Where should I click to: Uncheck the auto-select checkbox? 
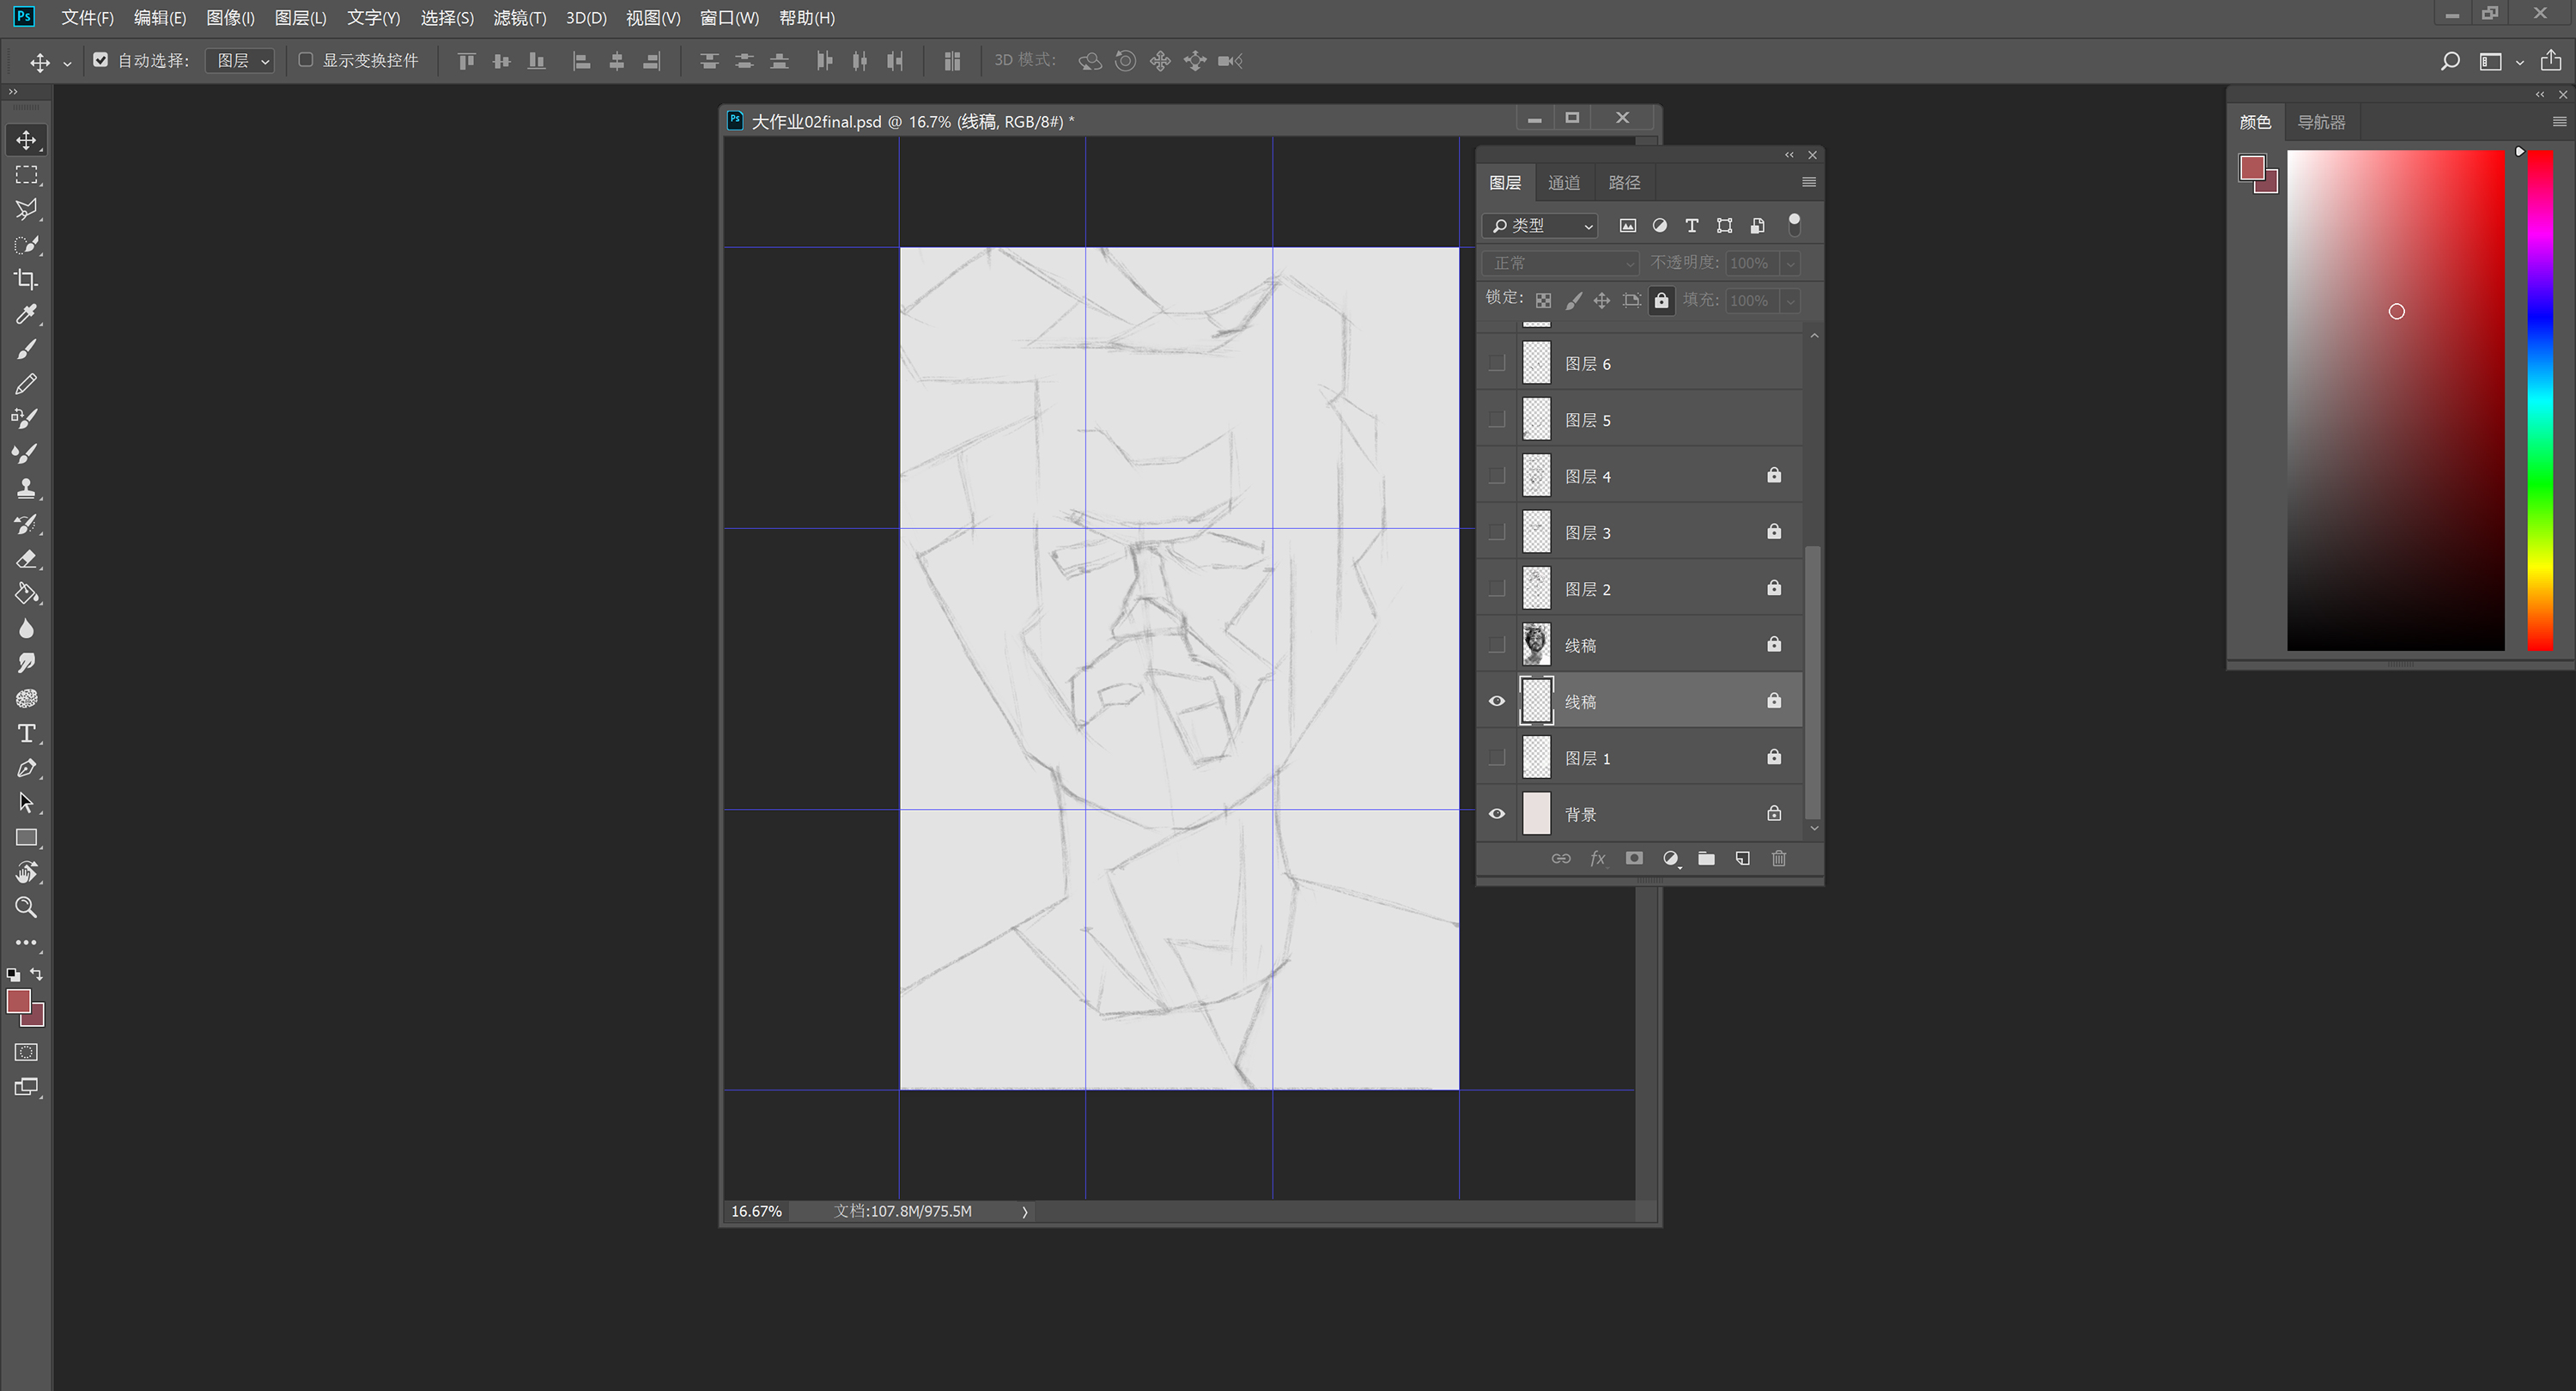point(101,60)
